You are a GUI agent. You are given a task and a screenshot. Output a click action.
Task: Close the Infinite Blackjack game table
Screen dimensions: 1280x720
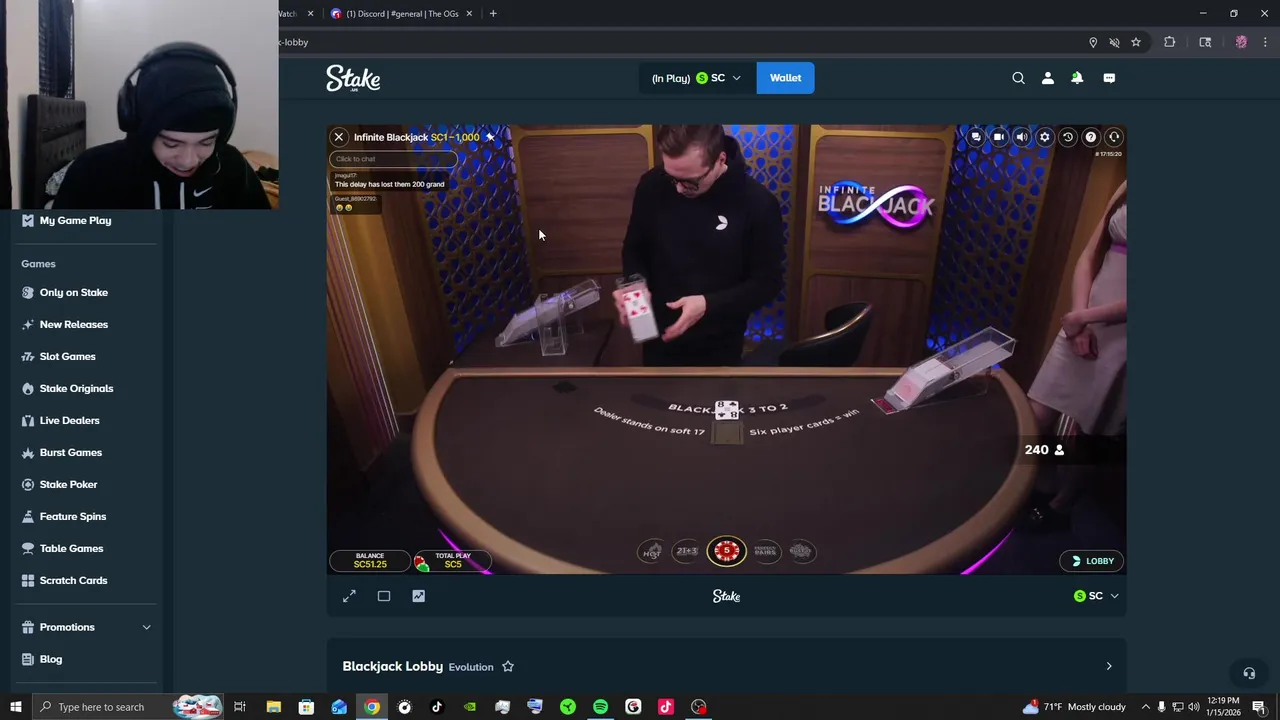(x=339, y=137)
